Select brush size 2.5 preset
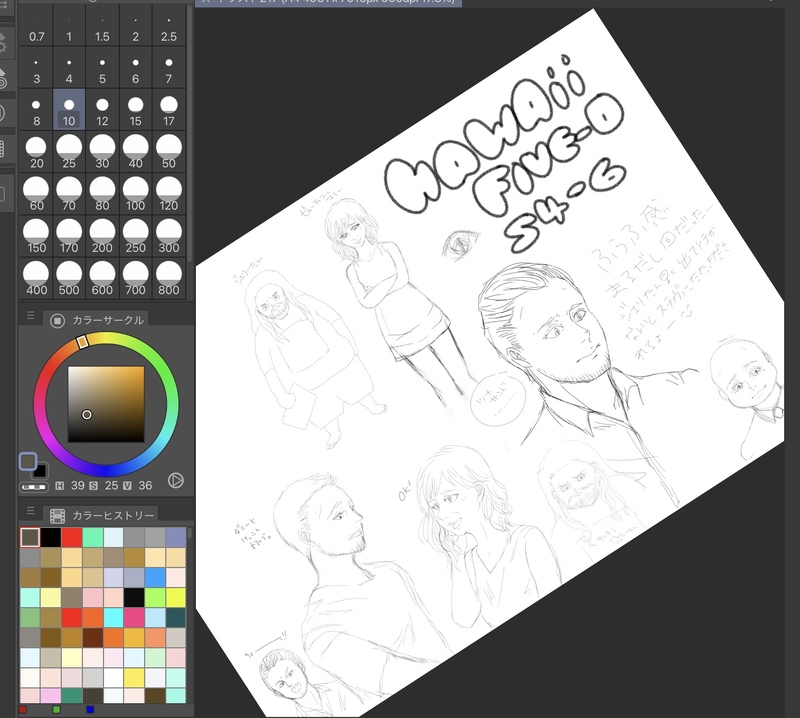The width and height of the screenshot is (800, 718). (169, 27)
